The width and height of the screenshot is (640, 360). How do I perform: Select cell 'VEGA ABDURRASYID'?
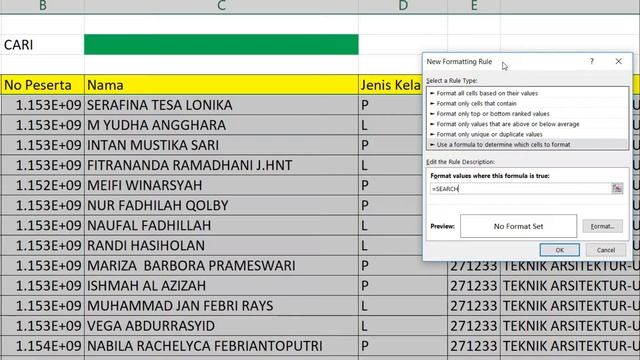point(221,325)
